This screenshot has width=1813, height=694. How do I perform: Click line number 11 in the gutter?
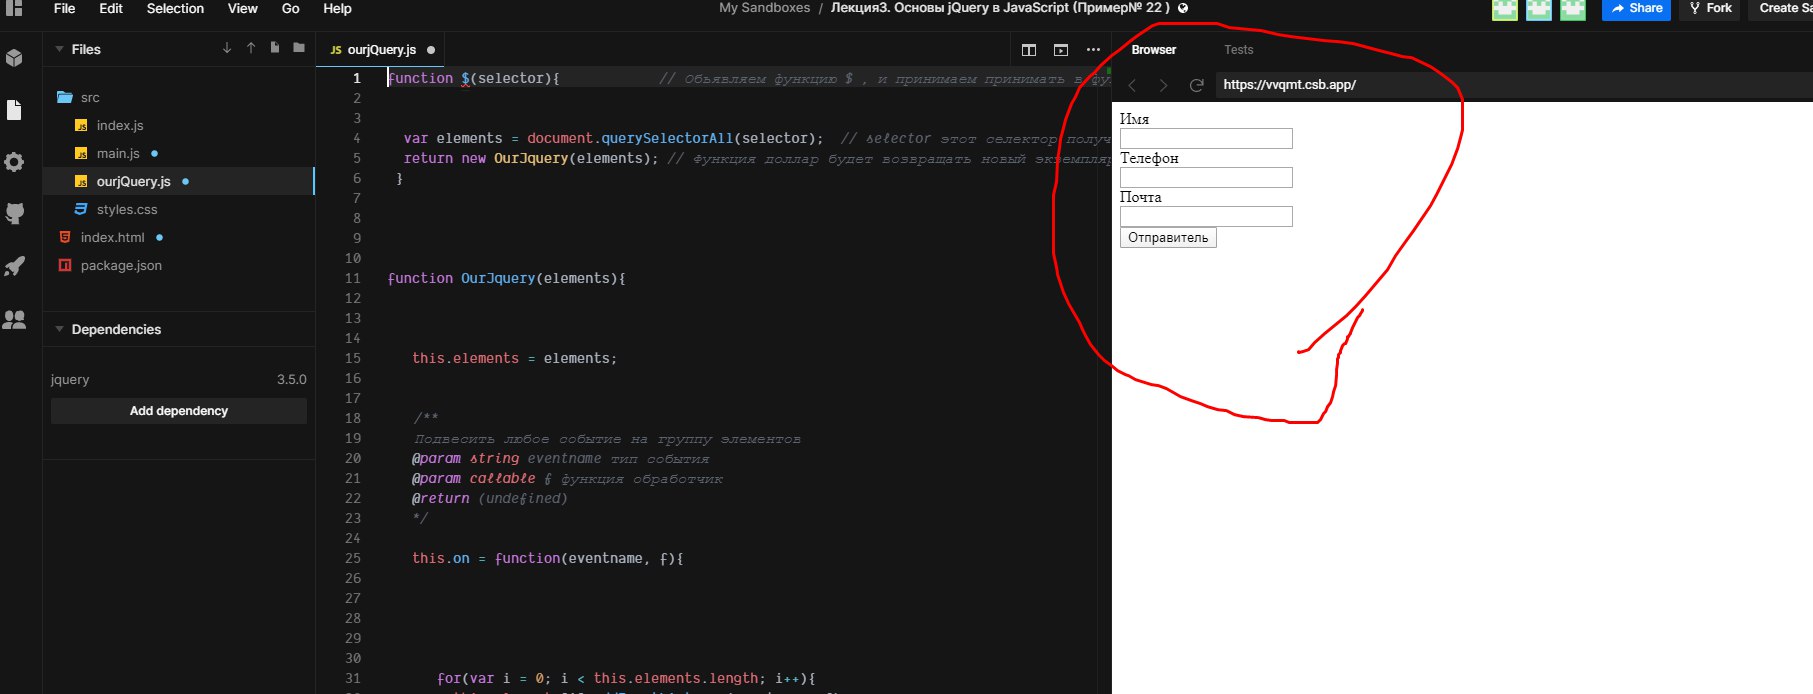coord(352,278)
